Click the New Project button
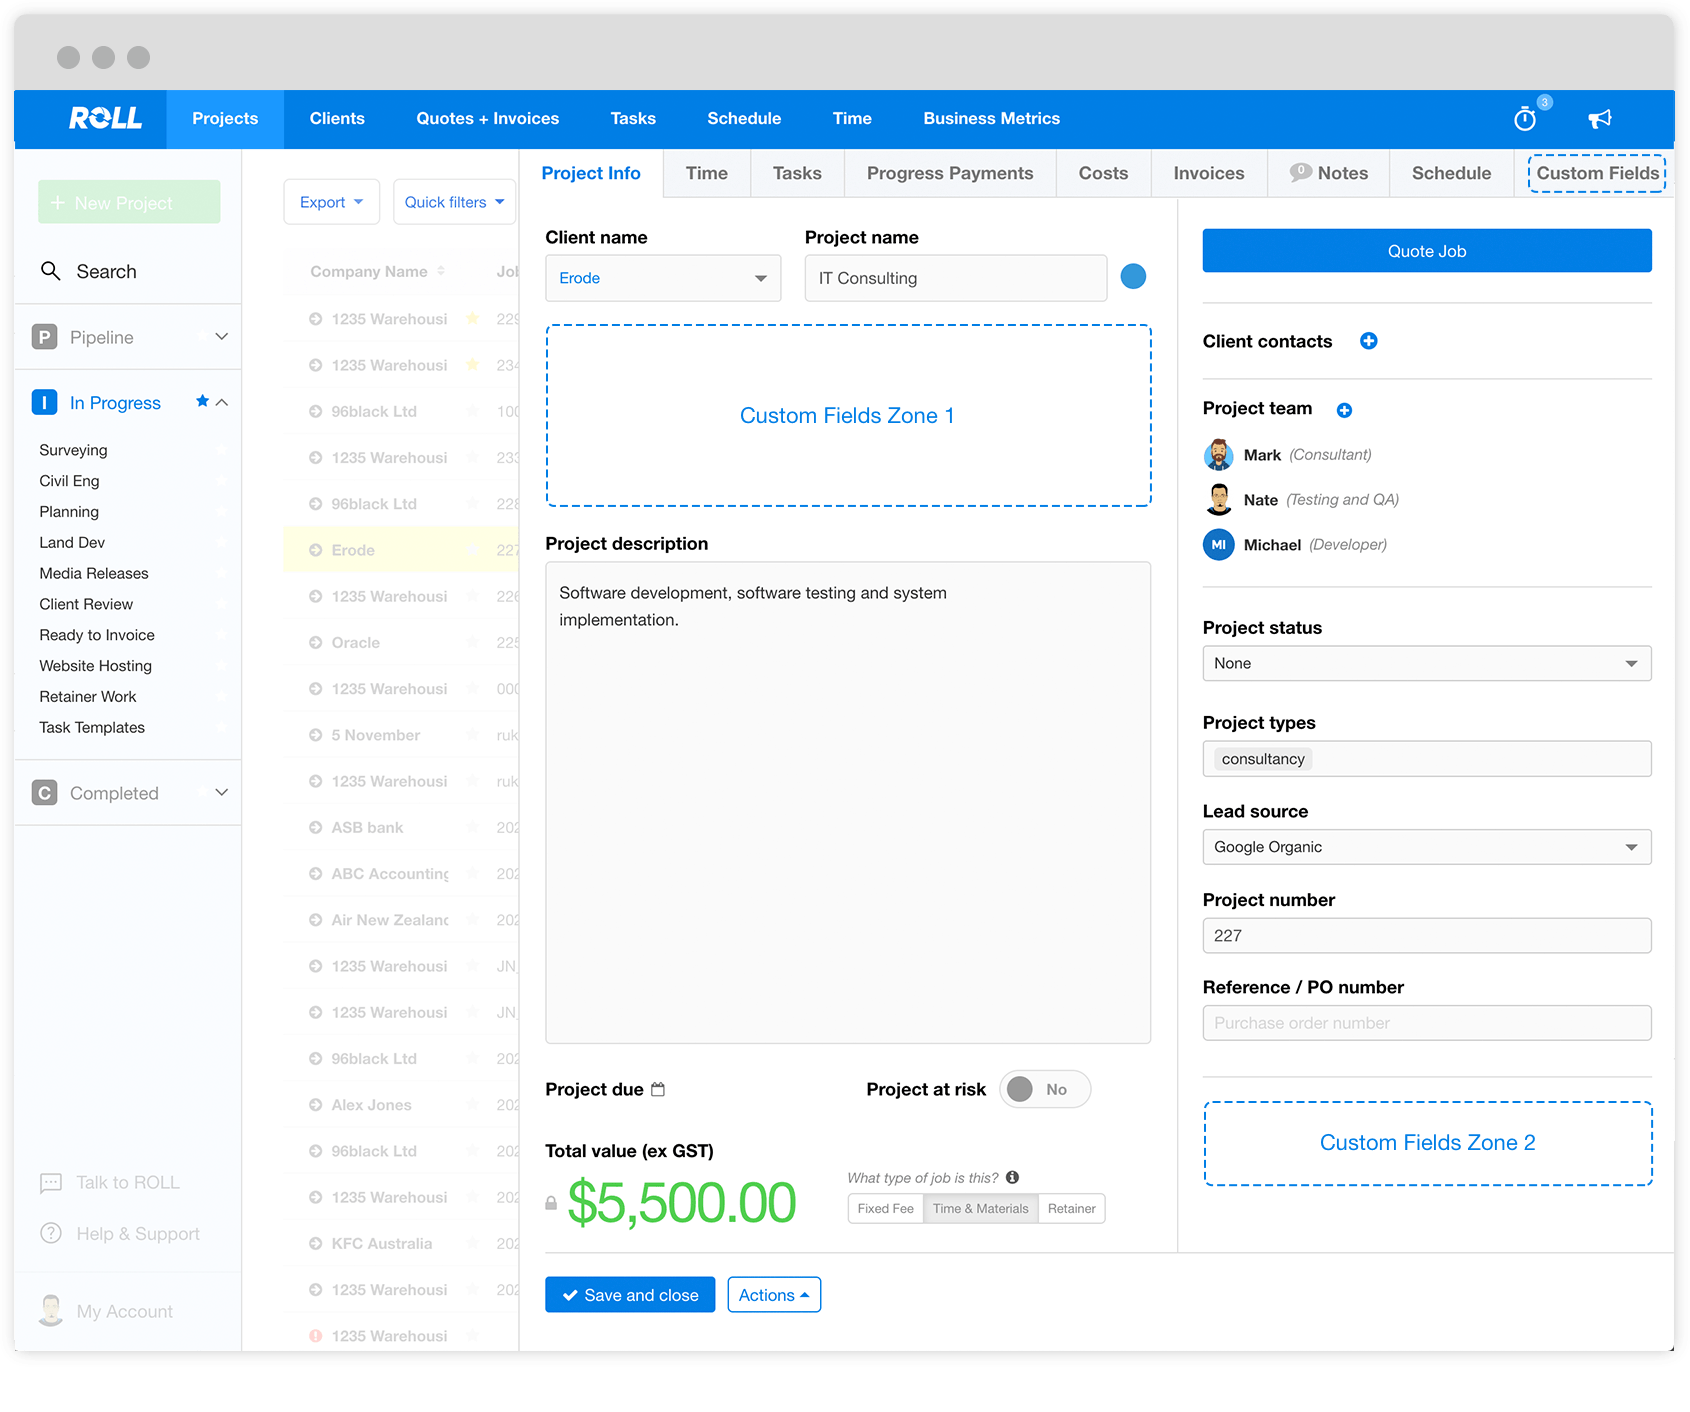 tap(129, 202)
